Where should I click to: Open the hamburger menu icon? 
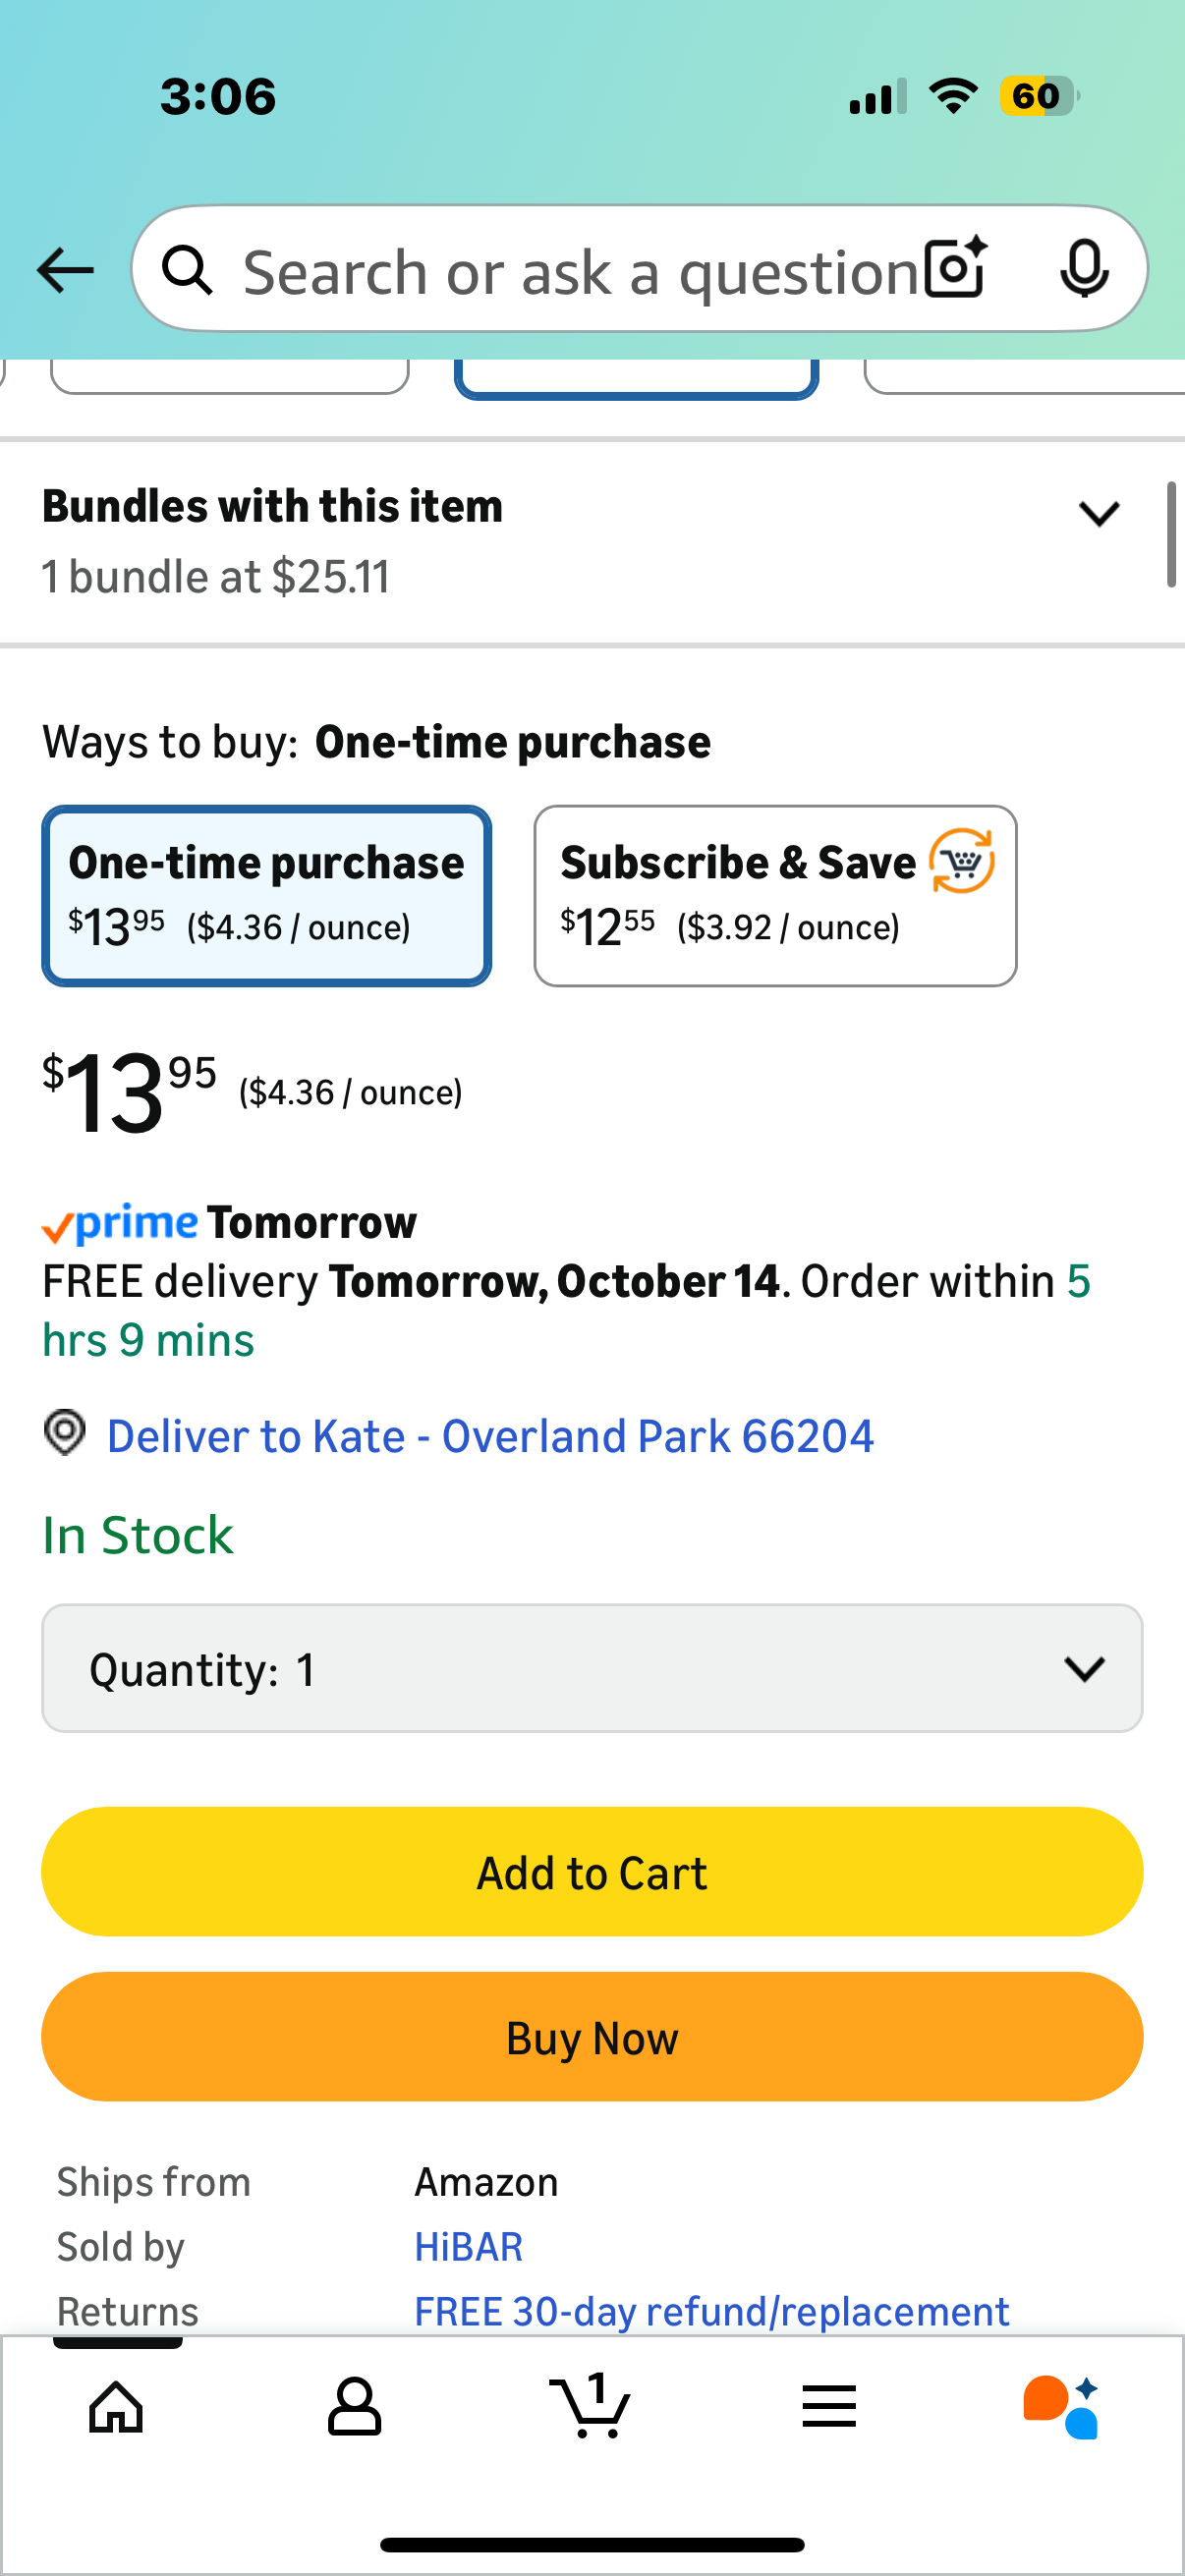coord(828,2406)
